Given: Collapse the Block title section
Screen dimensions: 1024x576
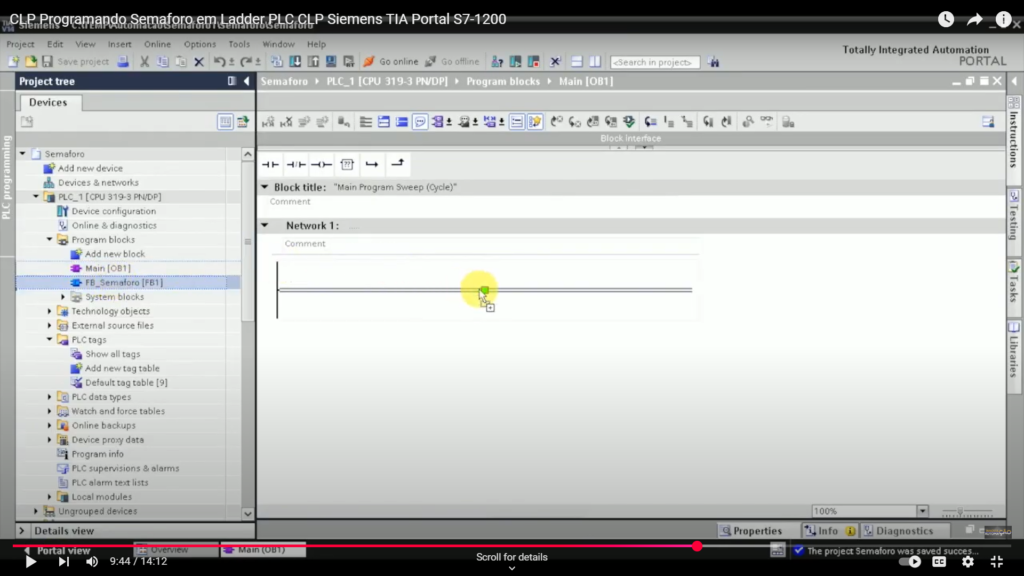Looking at the screenshot, I should pos(265,187).
